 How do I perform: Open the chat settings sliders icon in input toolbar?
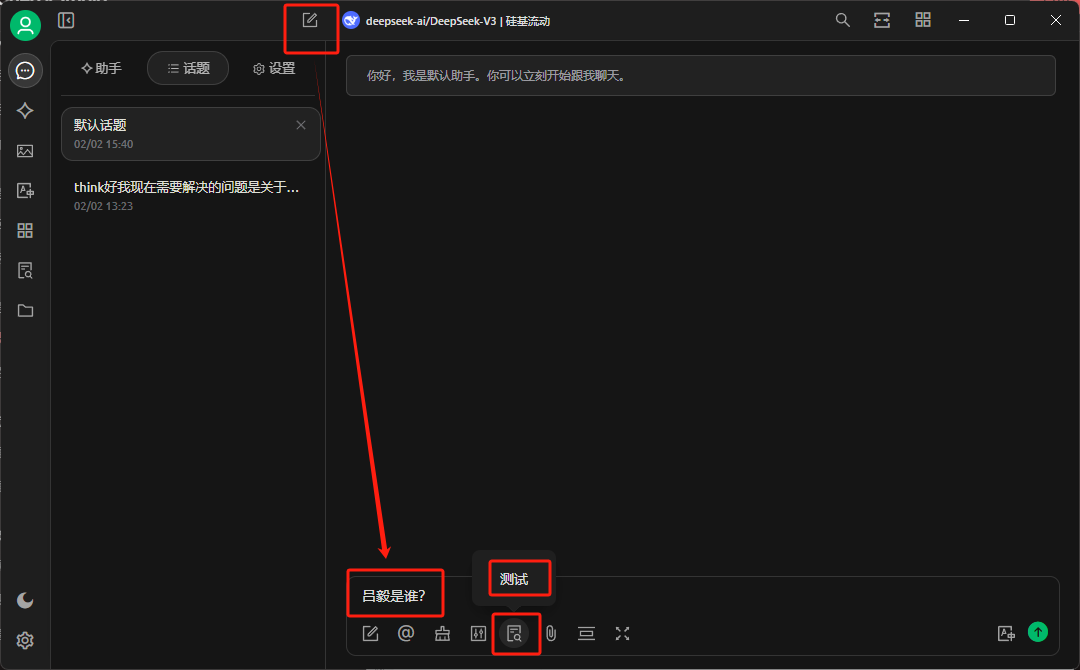point(478,633)
